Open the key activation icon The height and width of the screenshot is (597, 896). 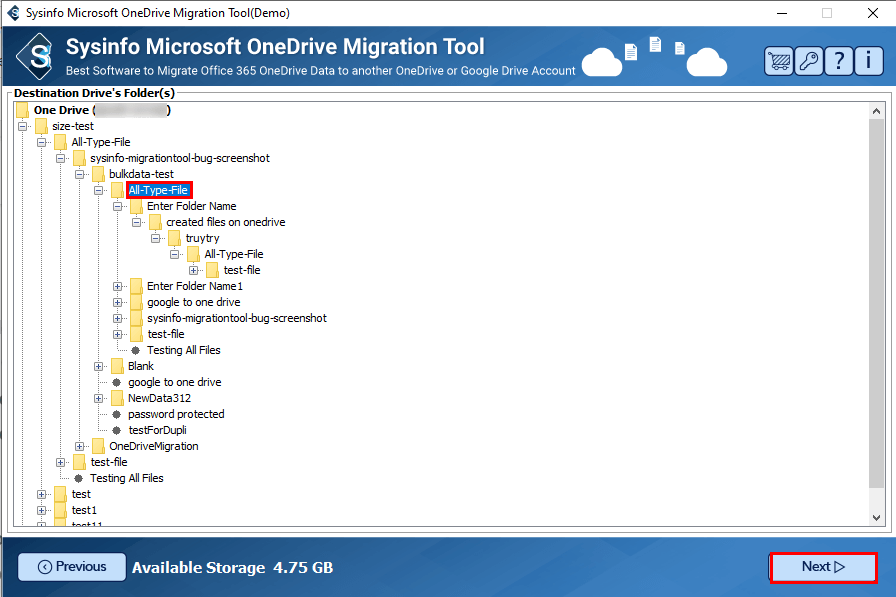809,61
